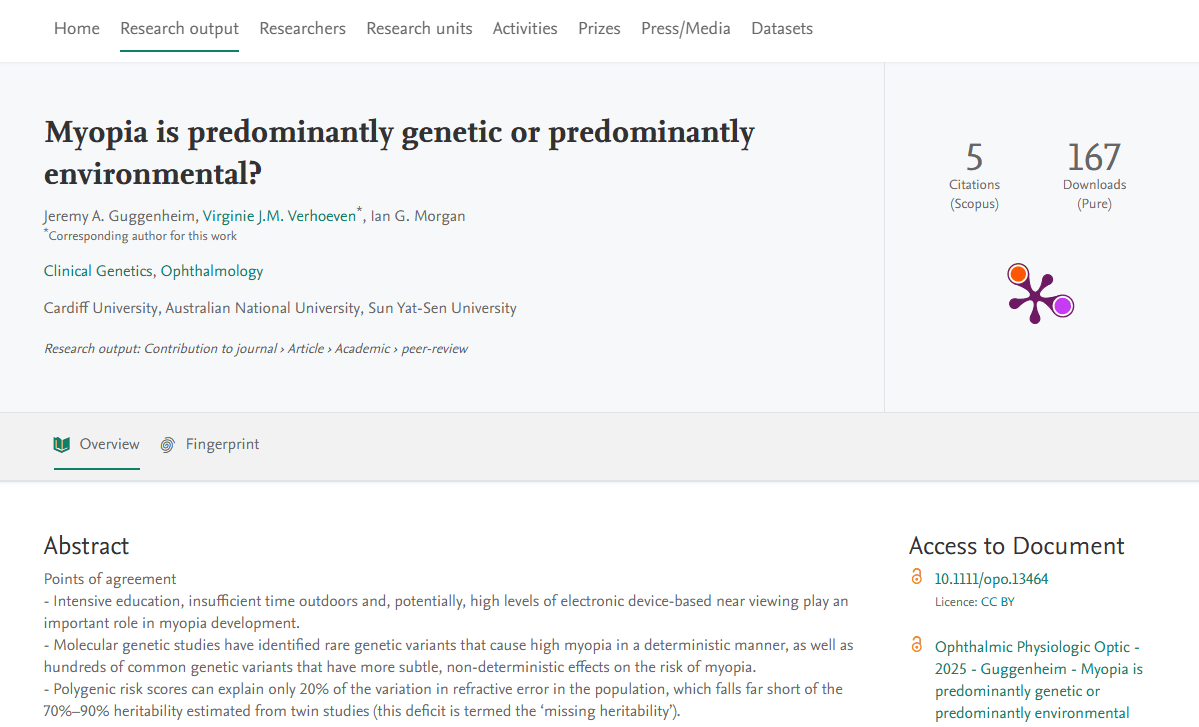Click open access icon beside Ophthalmic Physiologic Optic

917,645
